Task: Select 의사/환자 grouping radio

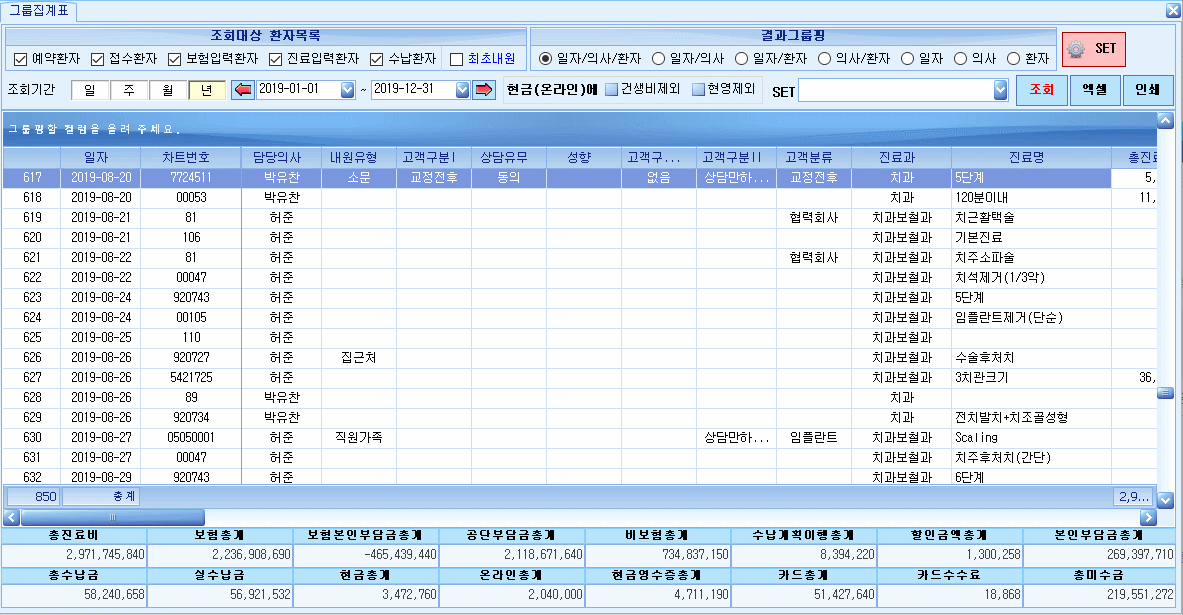Action: point(825,58)
